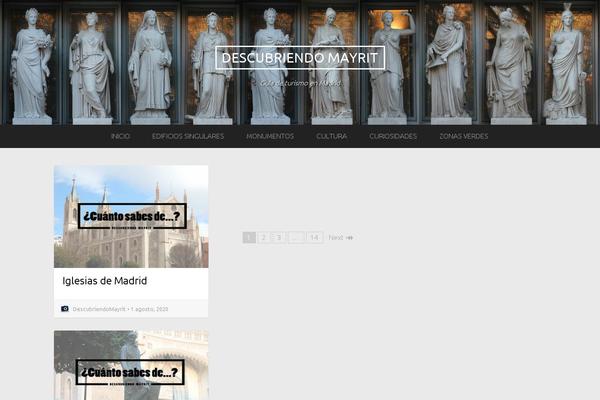Open the Iglesias de Madrid post title
600x400 pixels.
(x=104, y=281)
